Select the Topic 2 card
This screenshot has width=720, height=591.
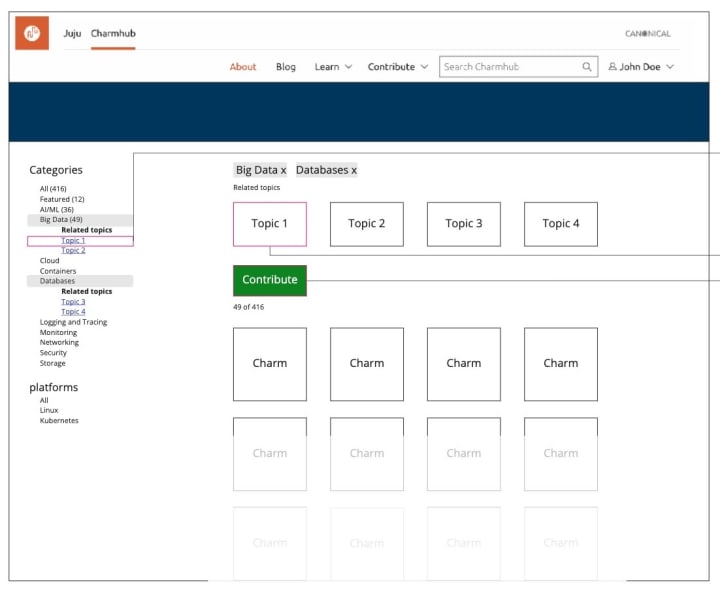(x=367, y=224)
